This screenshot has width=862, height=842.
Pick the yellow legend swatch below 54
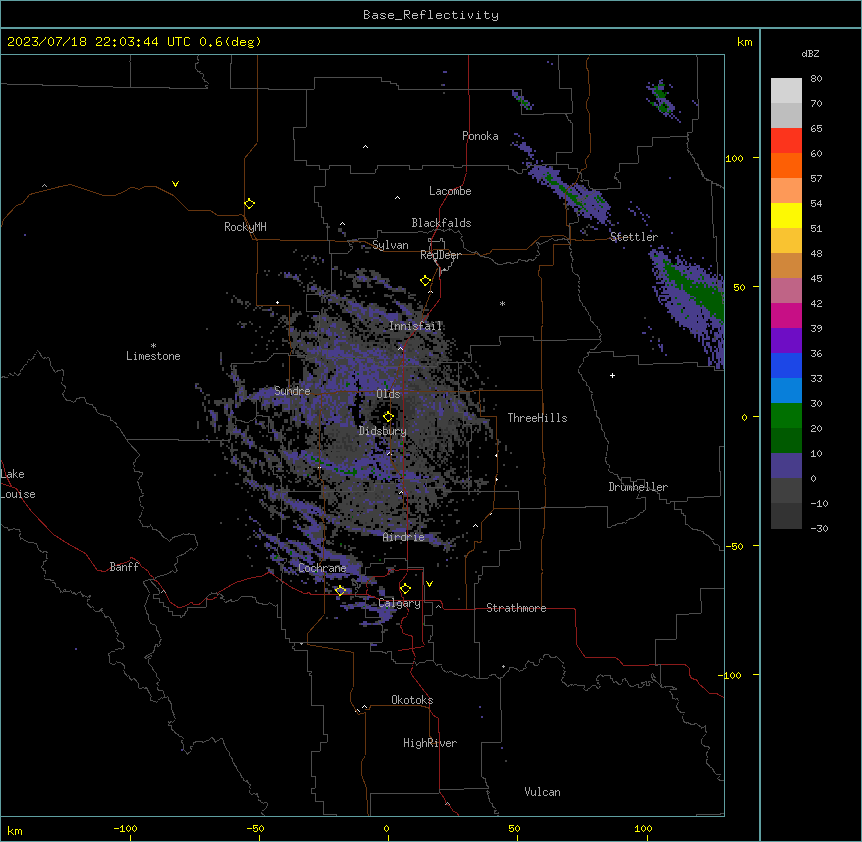(786, 215)
